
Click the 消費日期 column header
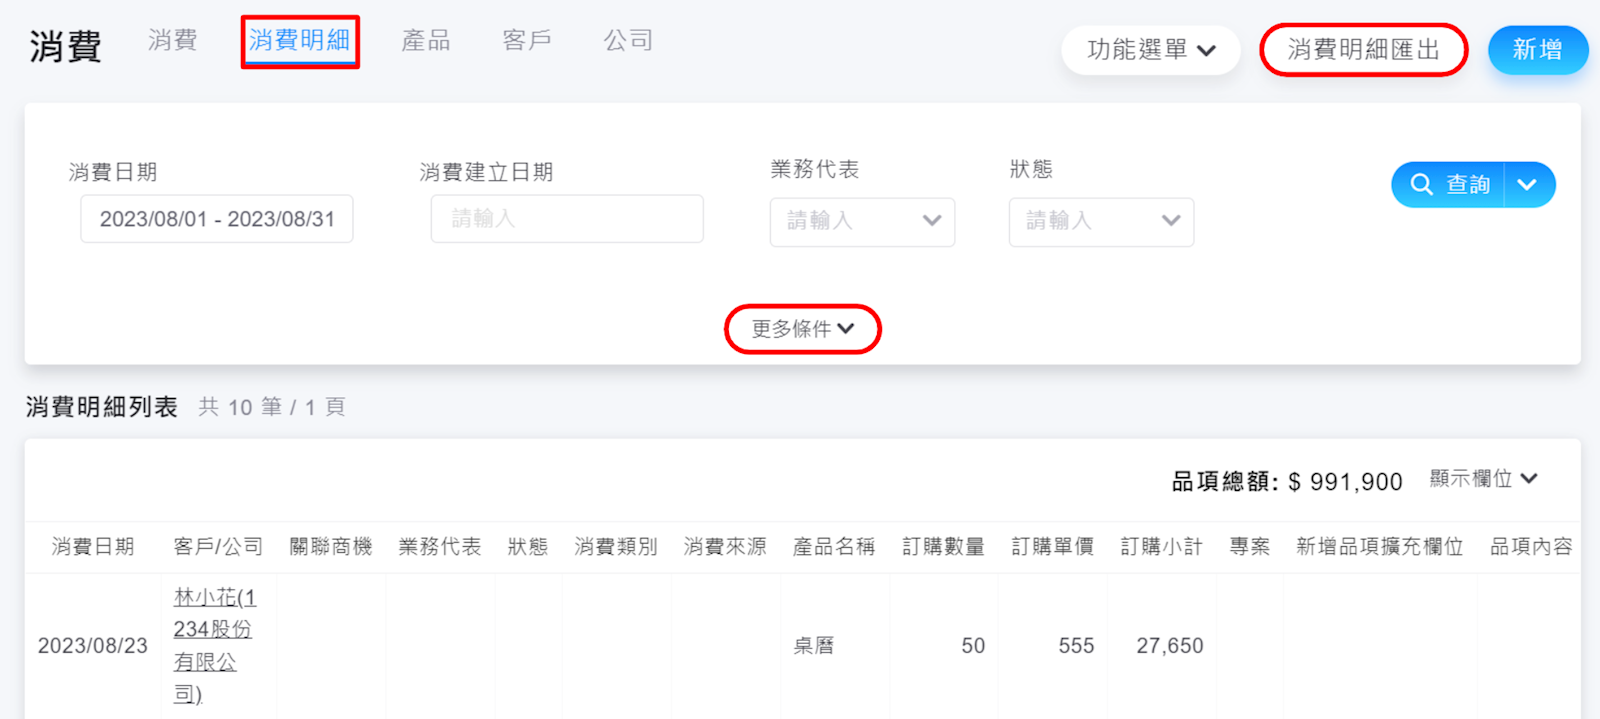coord(93,547)
